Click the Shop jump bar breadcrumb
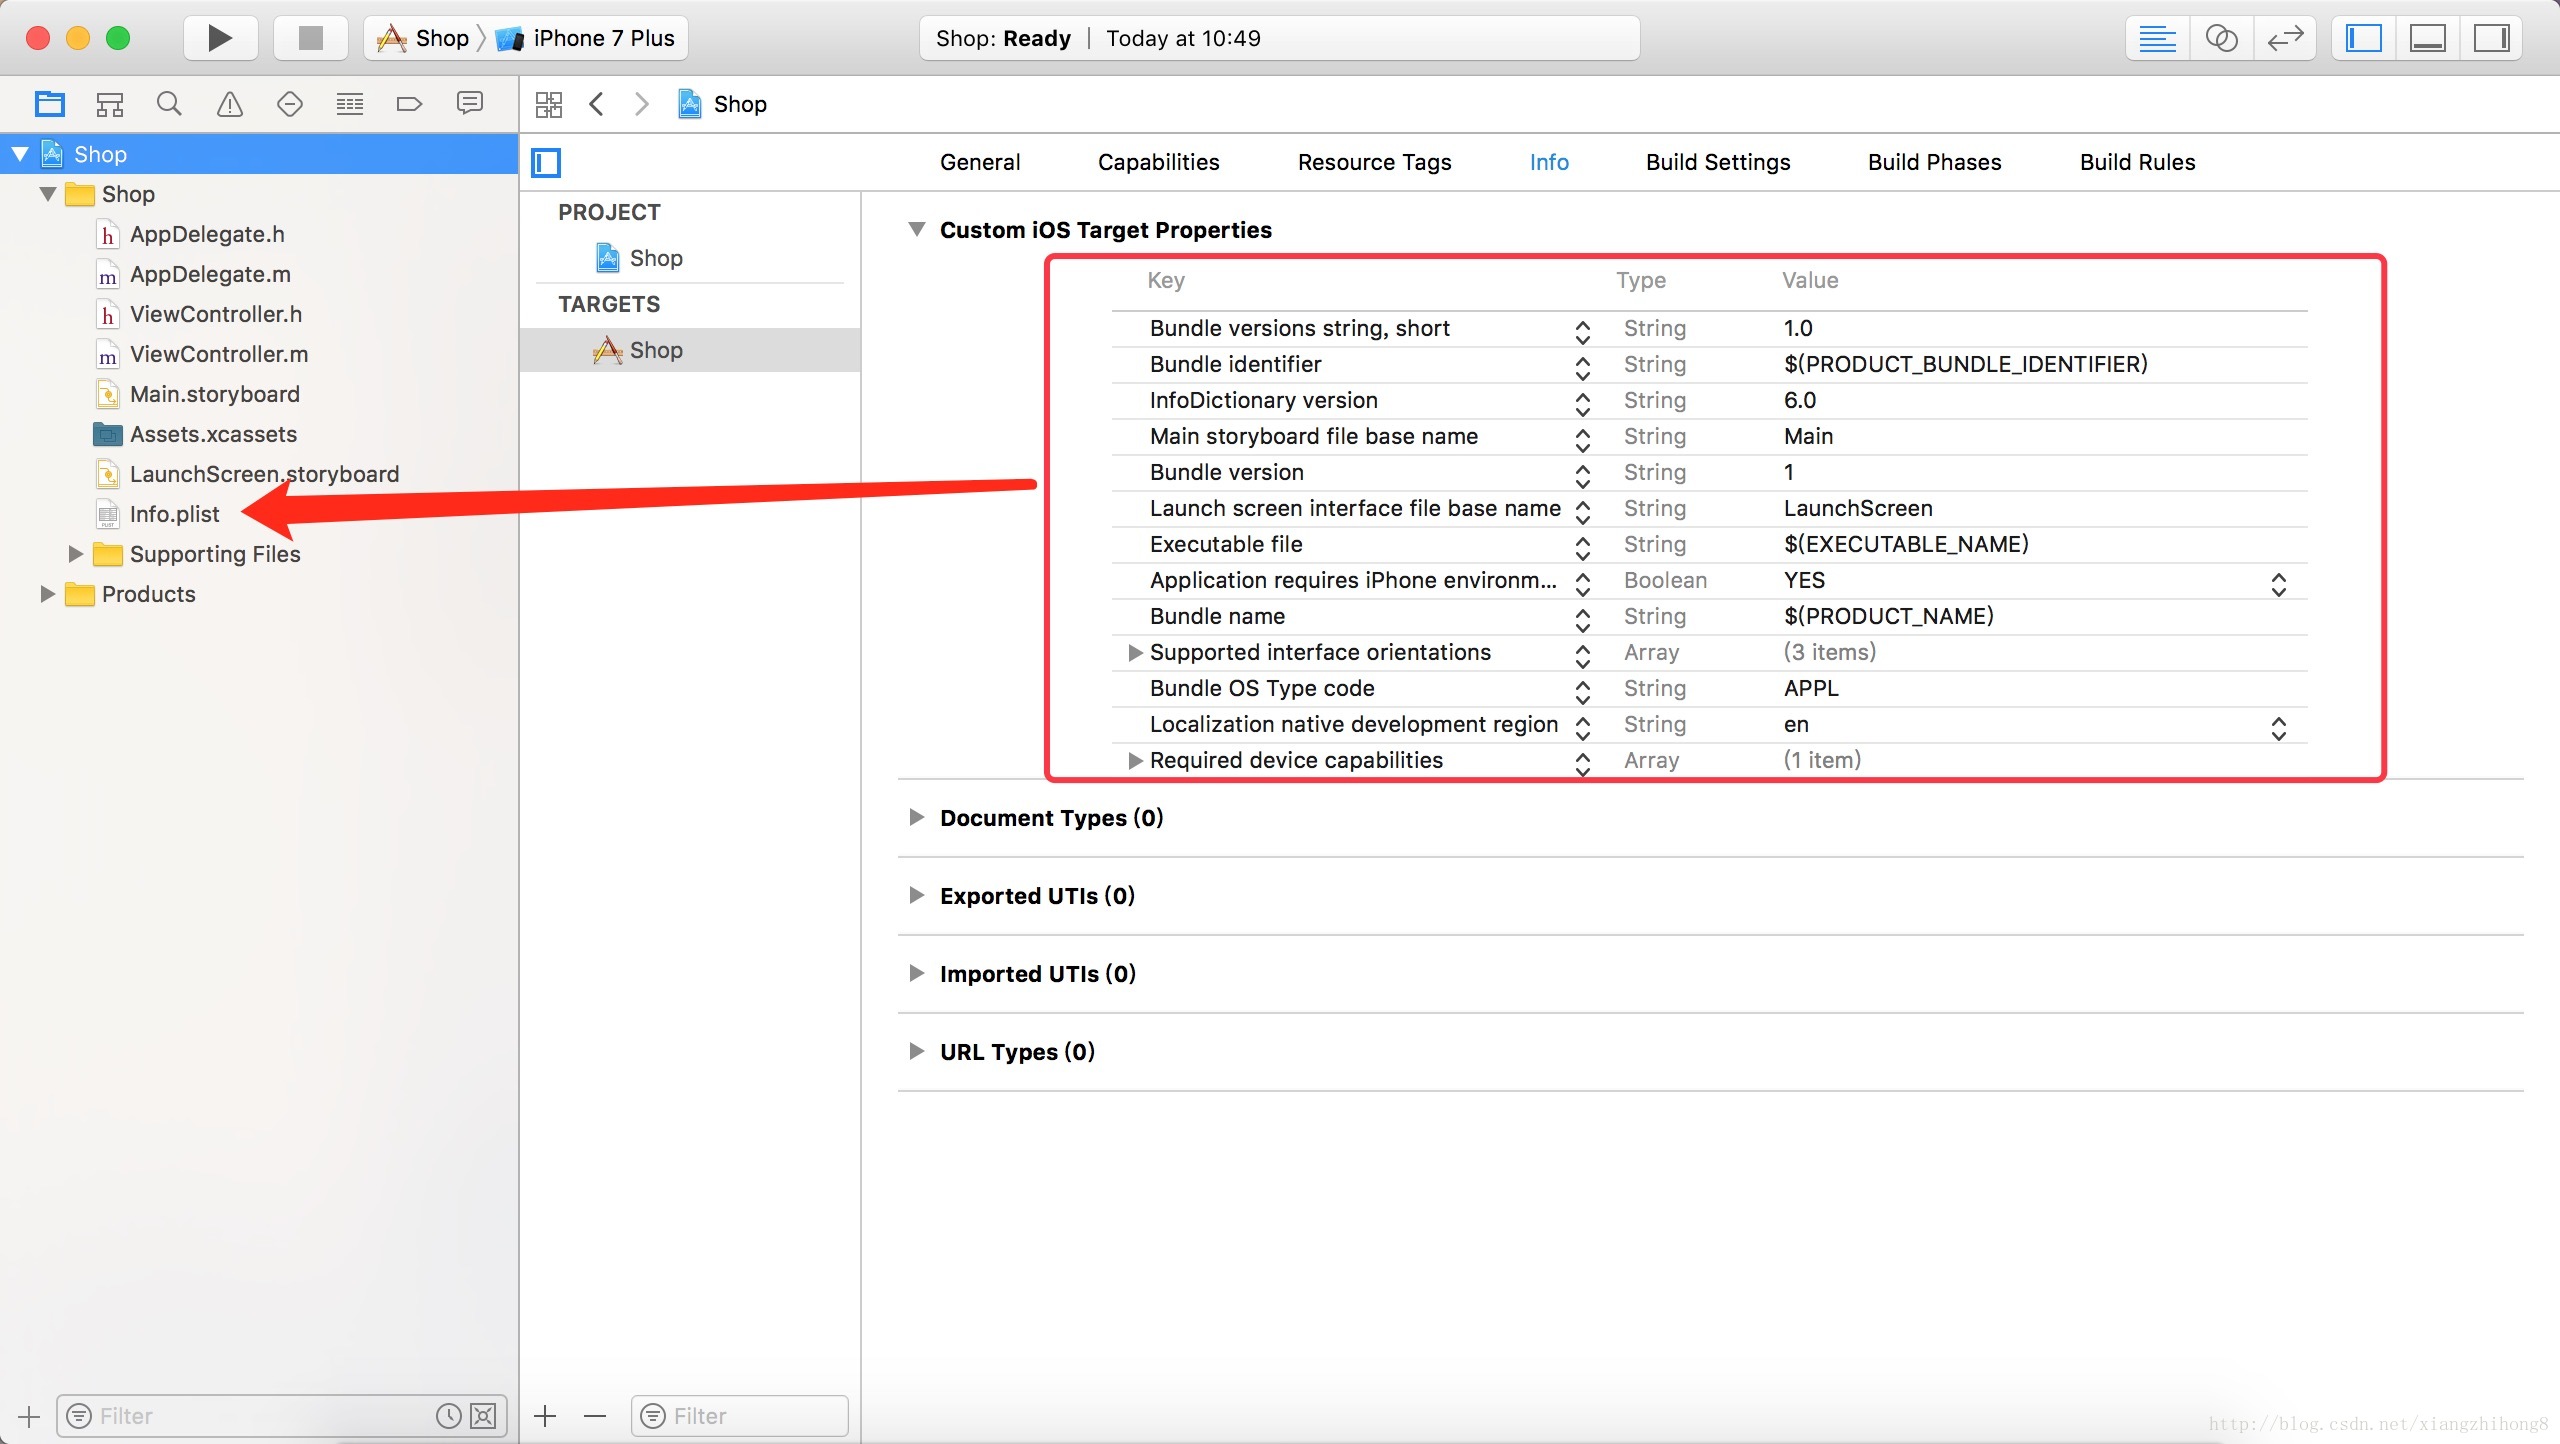Image resolution: width=2560 pixels, height=1444 pixels. (x=722, y=104)
